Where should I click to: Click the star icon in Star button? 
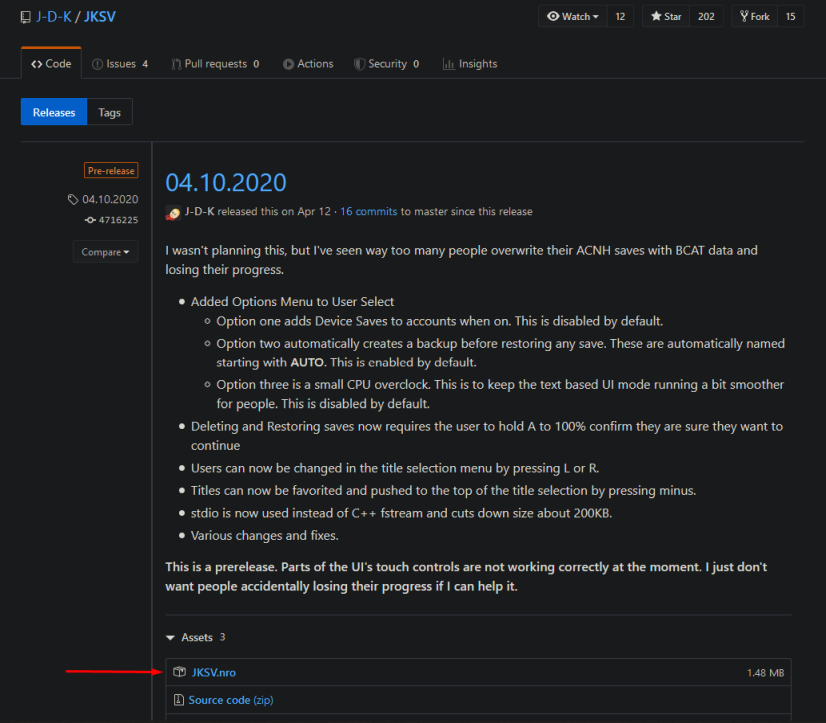(x=656, y=16)
